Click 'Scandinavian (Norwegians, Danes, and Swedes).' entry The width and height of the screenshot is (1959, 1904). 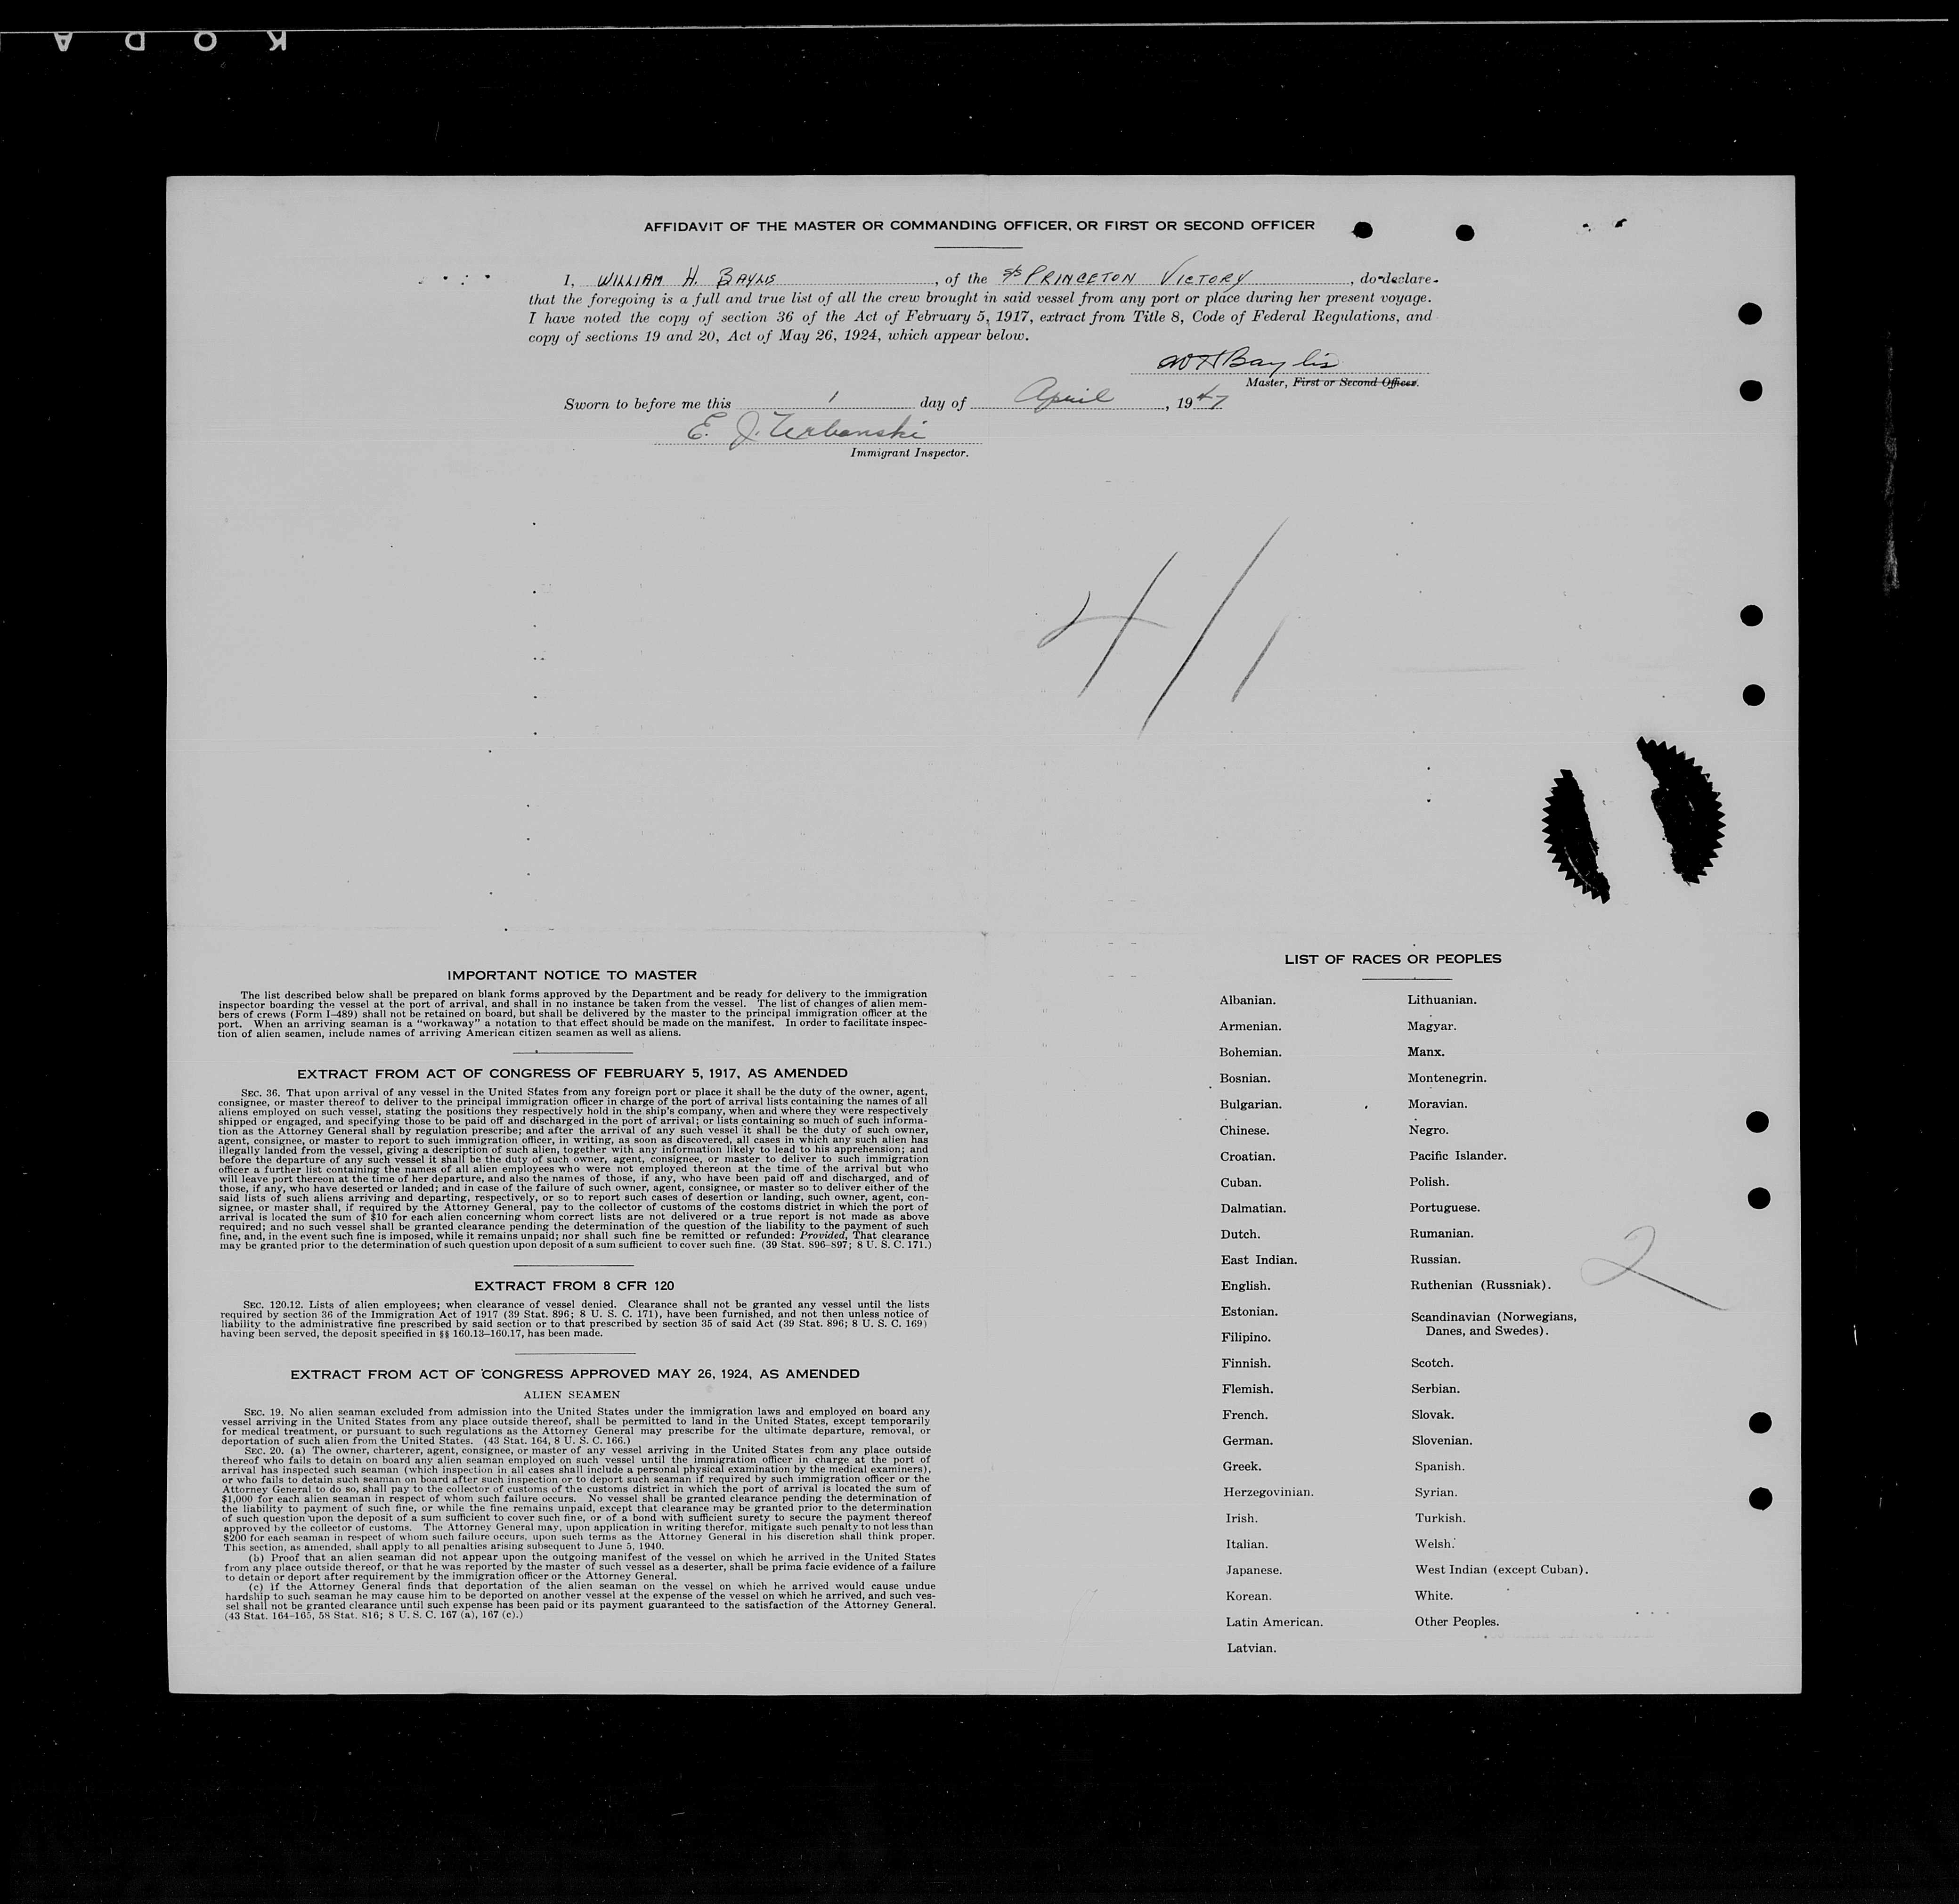[1494, 1324]
